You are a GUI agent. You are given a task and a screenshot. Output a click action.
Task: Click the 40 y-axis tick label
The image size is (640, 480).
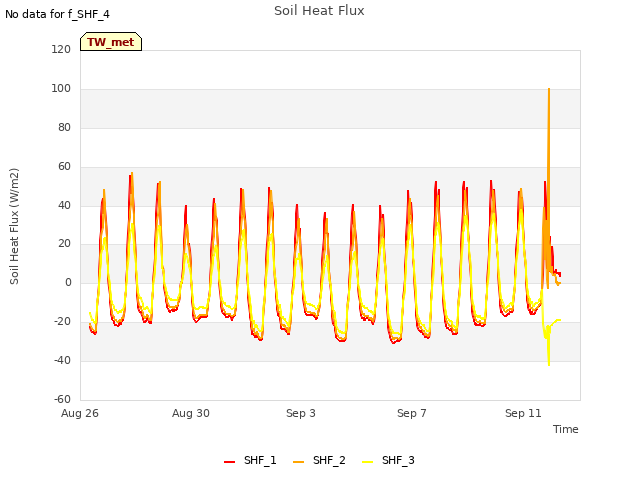tap(64, 205)
